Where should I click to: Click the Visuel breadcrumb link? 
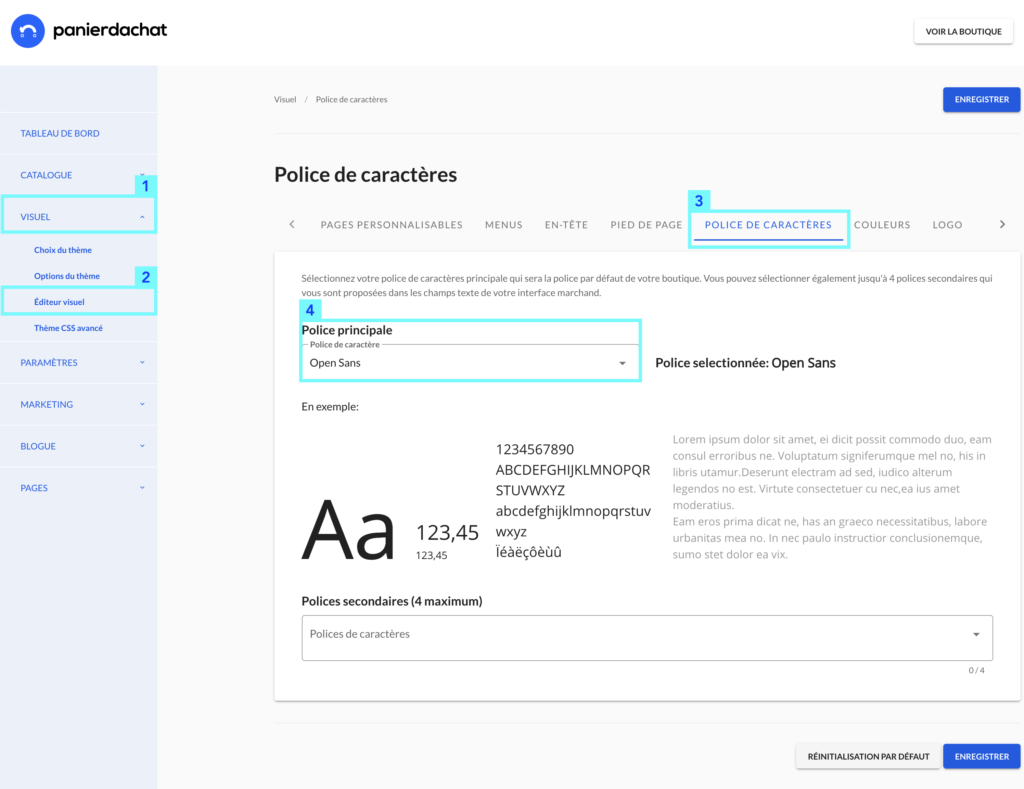click(285, 99)
